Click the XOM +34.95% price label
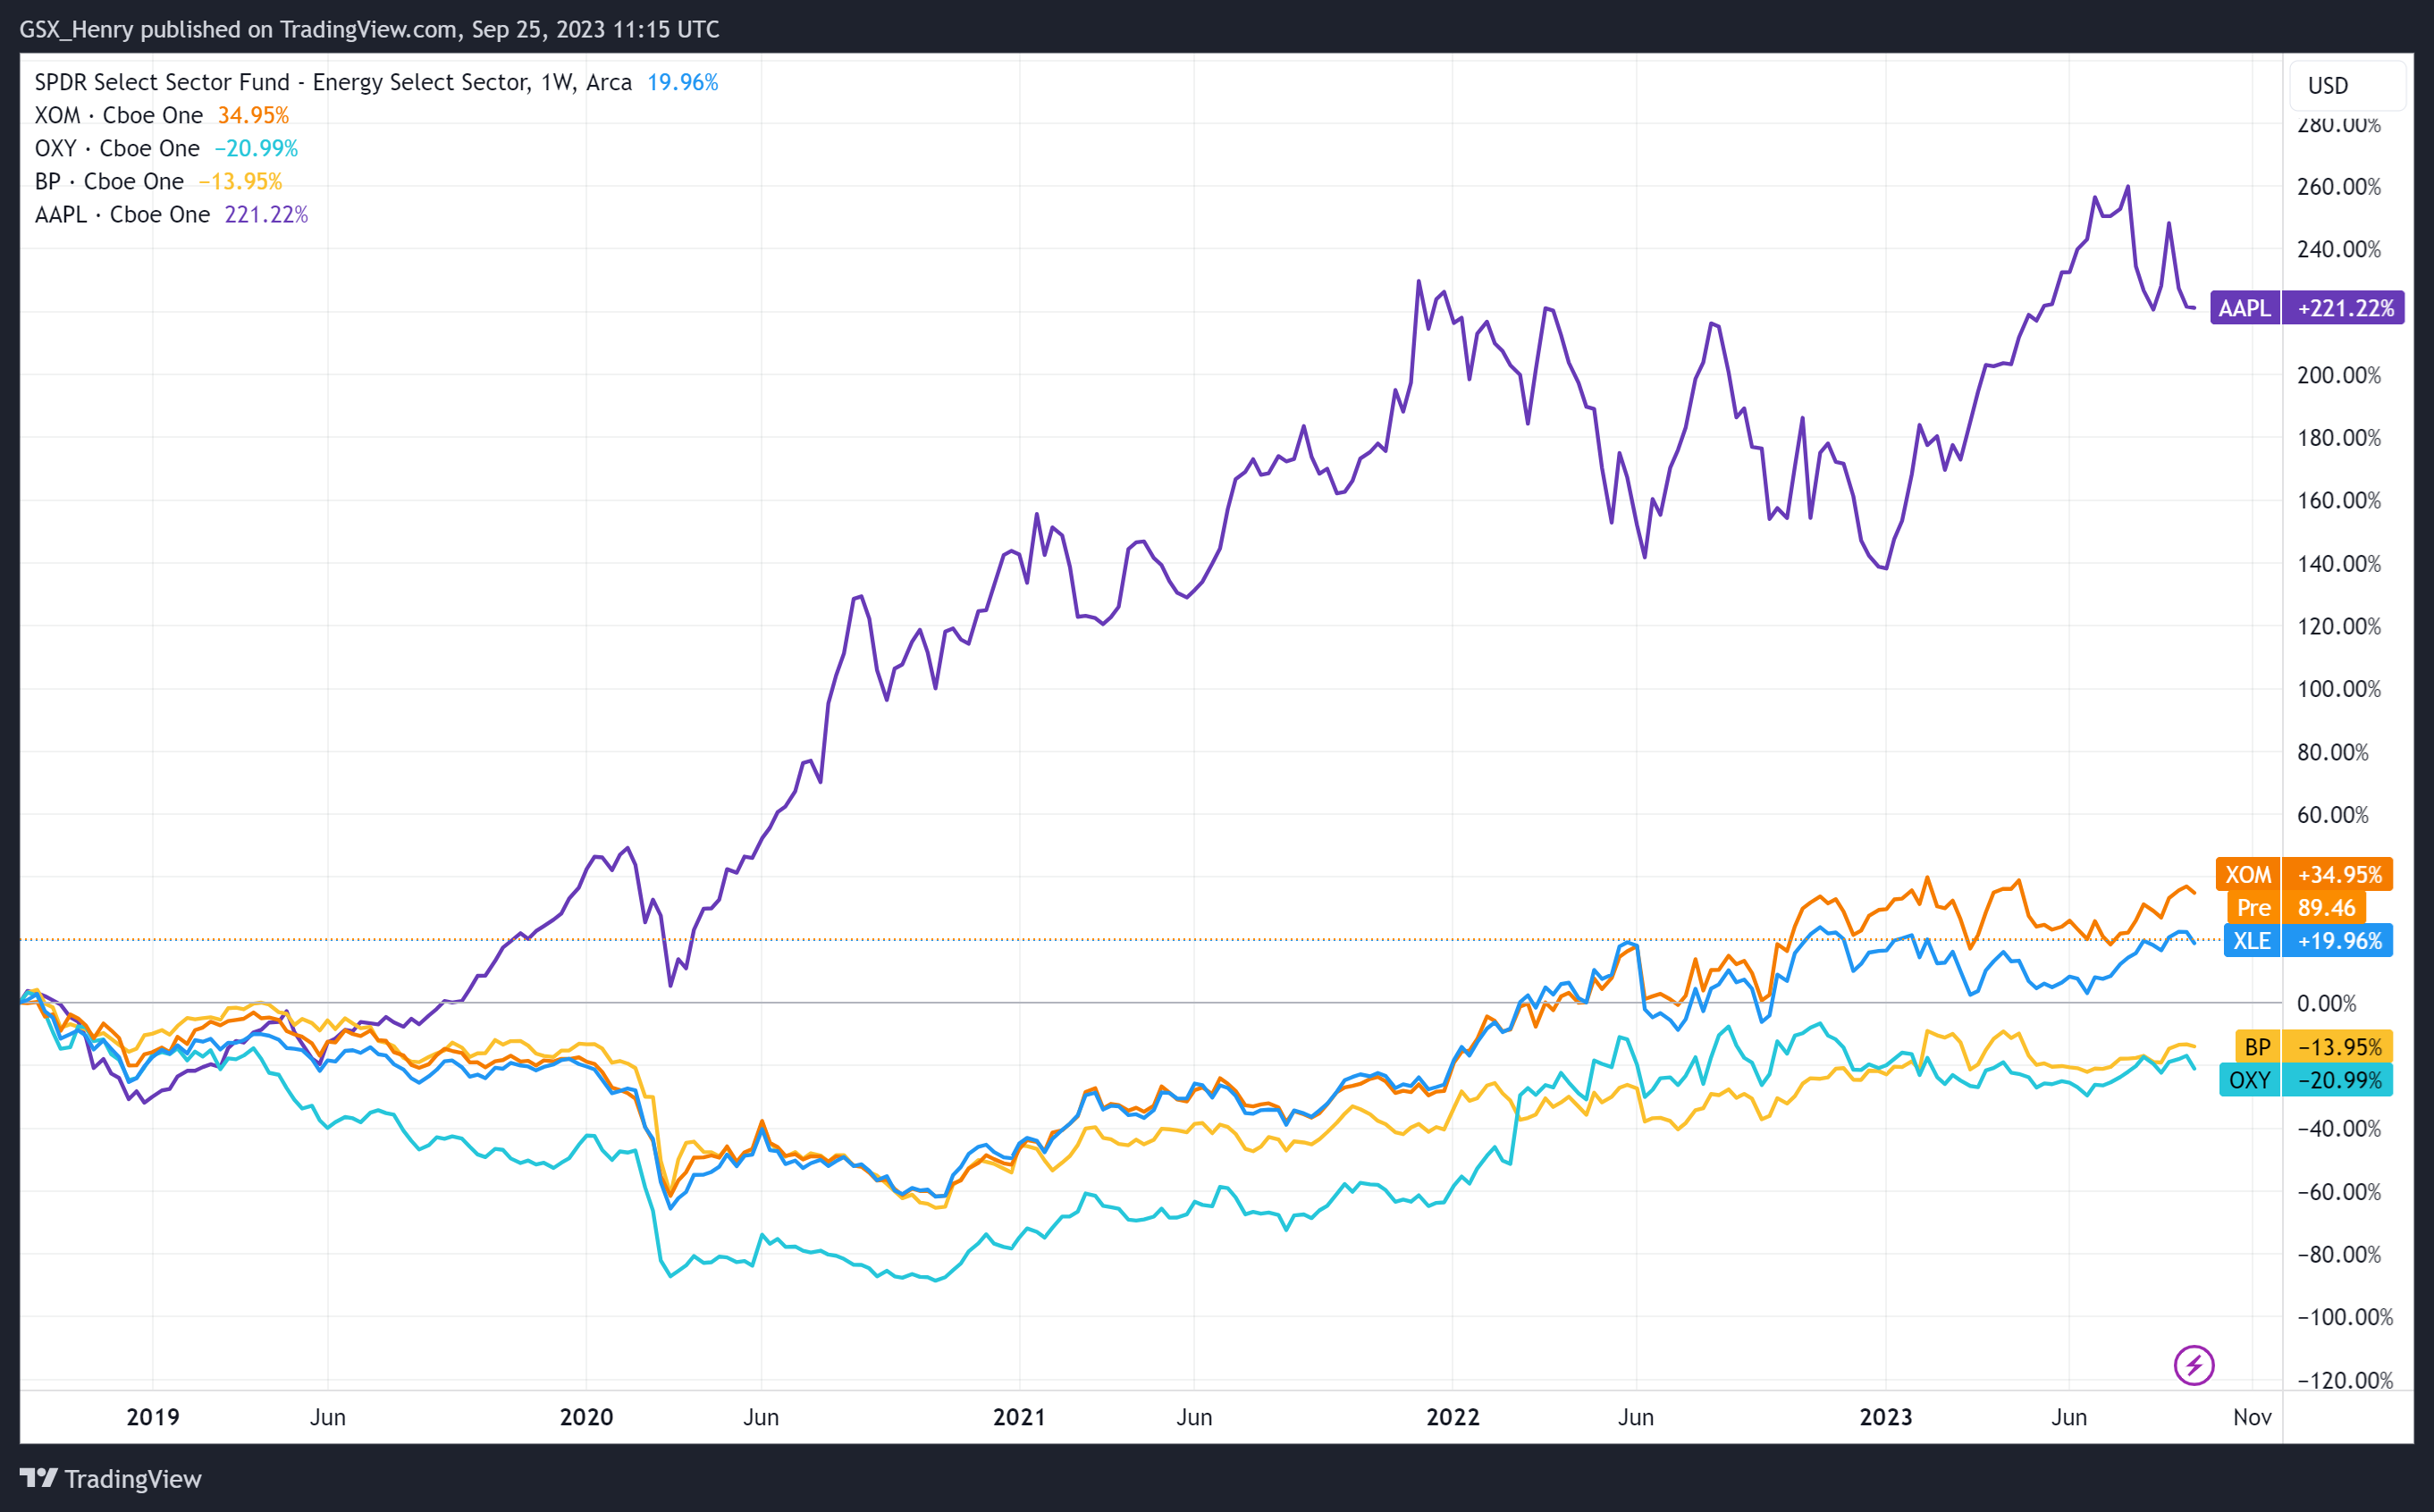Viewport: 2434px width, 1512px height. click(2303, 874)
